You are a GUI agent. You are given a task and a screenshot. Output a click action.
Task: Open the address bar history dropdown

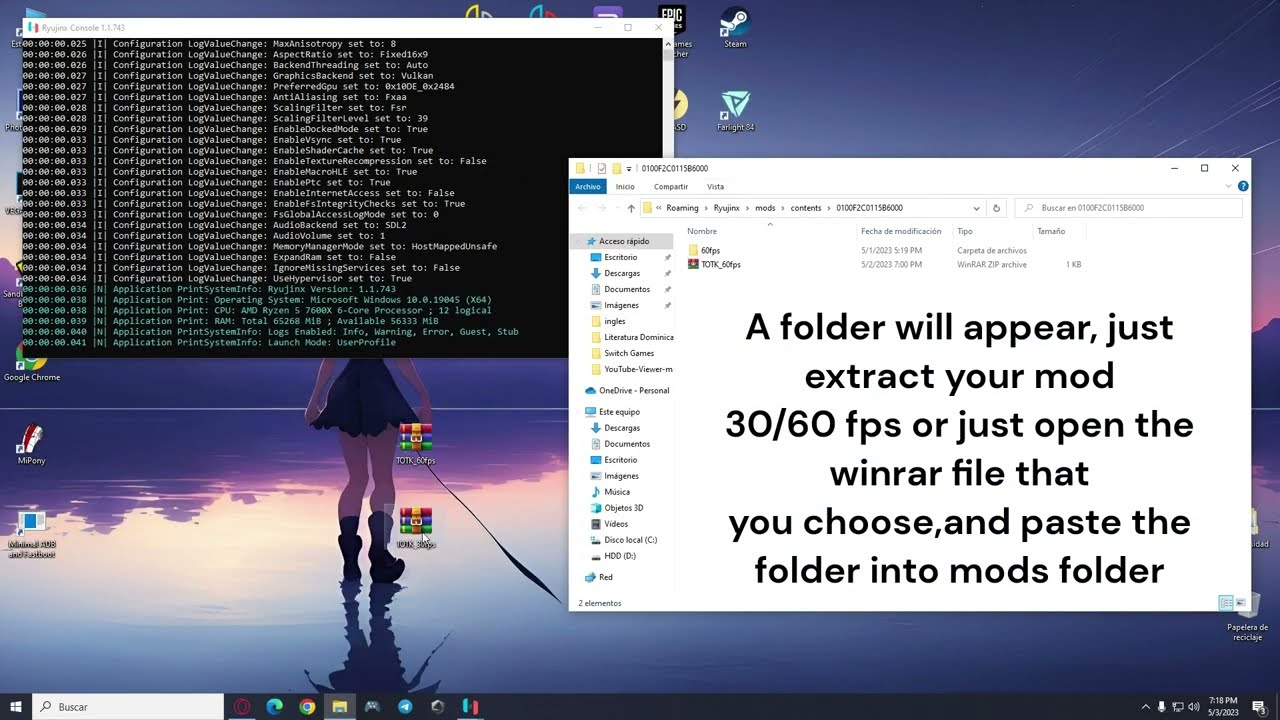976,208
